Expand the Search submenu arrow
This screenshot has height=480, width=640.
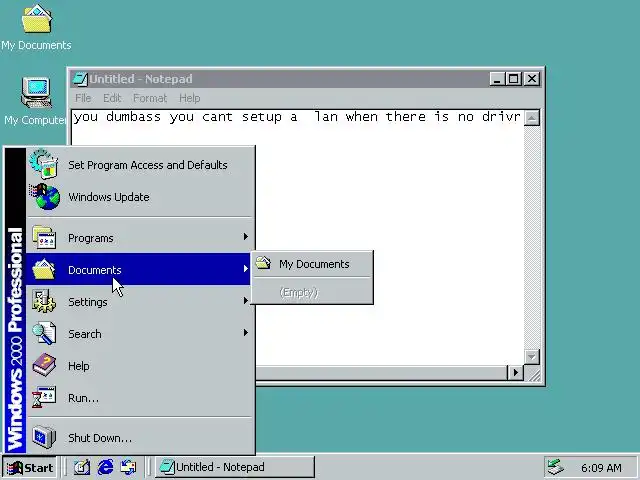click(x=245, y=333)
